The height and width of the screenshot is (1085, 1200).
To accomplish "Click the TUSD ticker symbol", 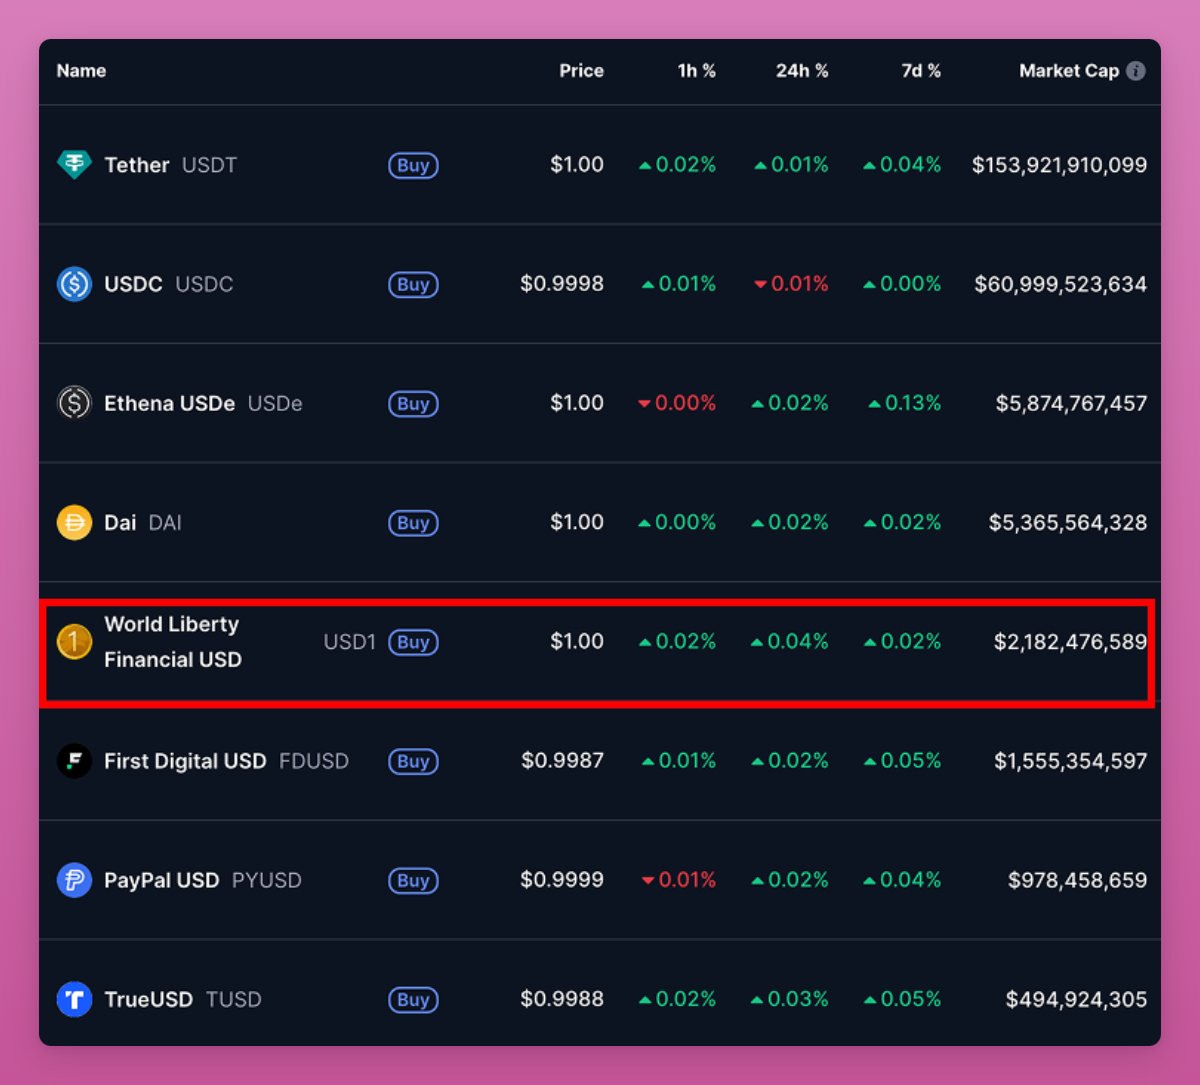I will tap(234, 999).
